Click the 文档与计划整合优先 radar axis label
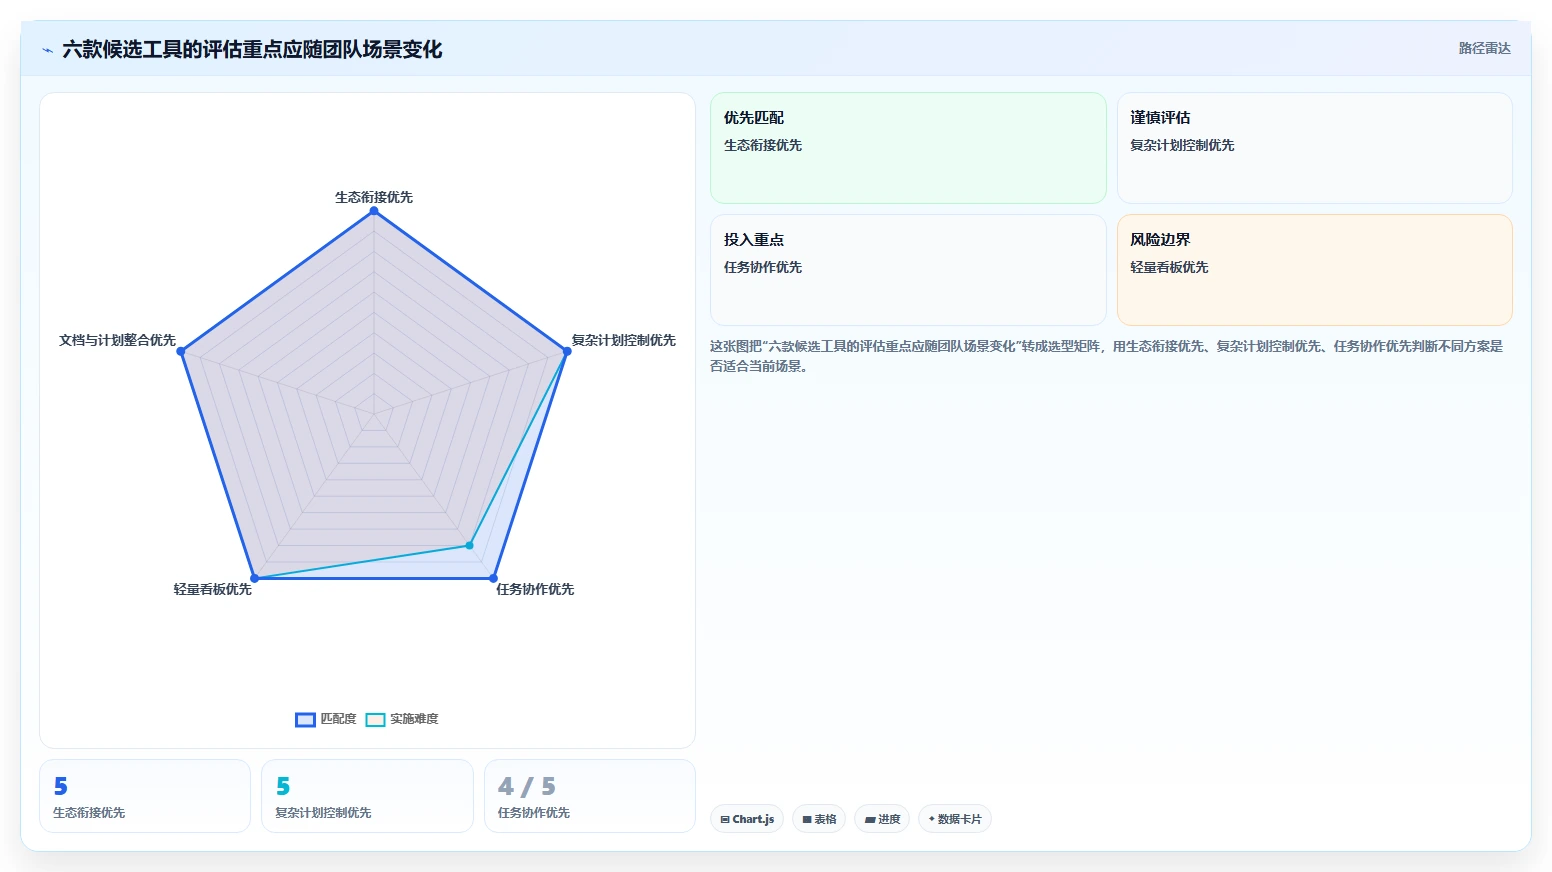This screenshot has height=872, width=1552. [x=117, y=340]
